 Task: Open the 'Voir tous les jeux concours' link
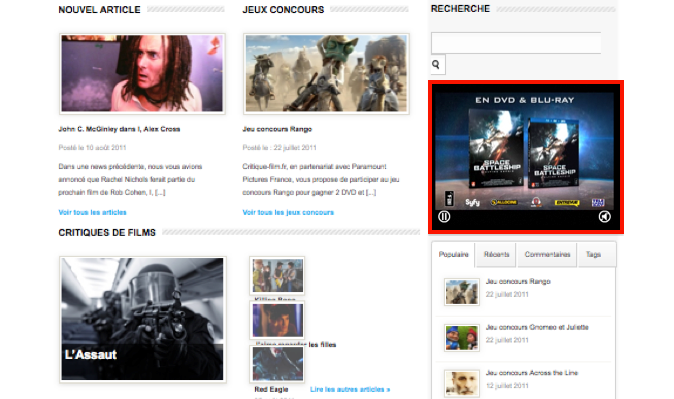(x=288, y=212)
